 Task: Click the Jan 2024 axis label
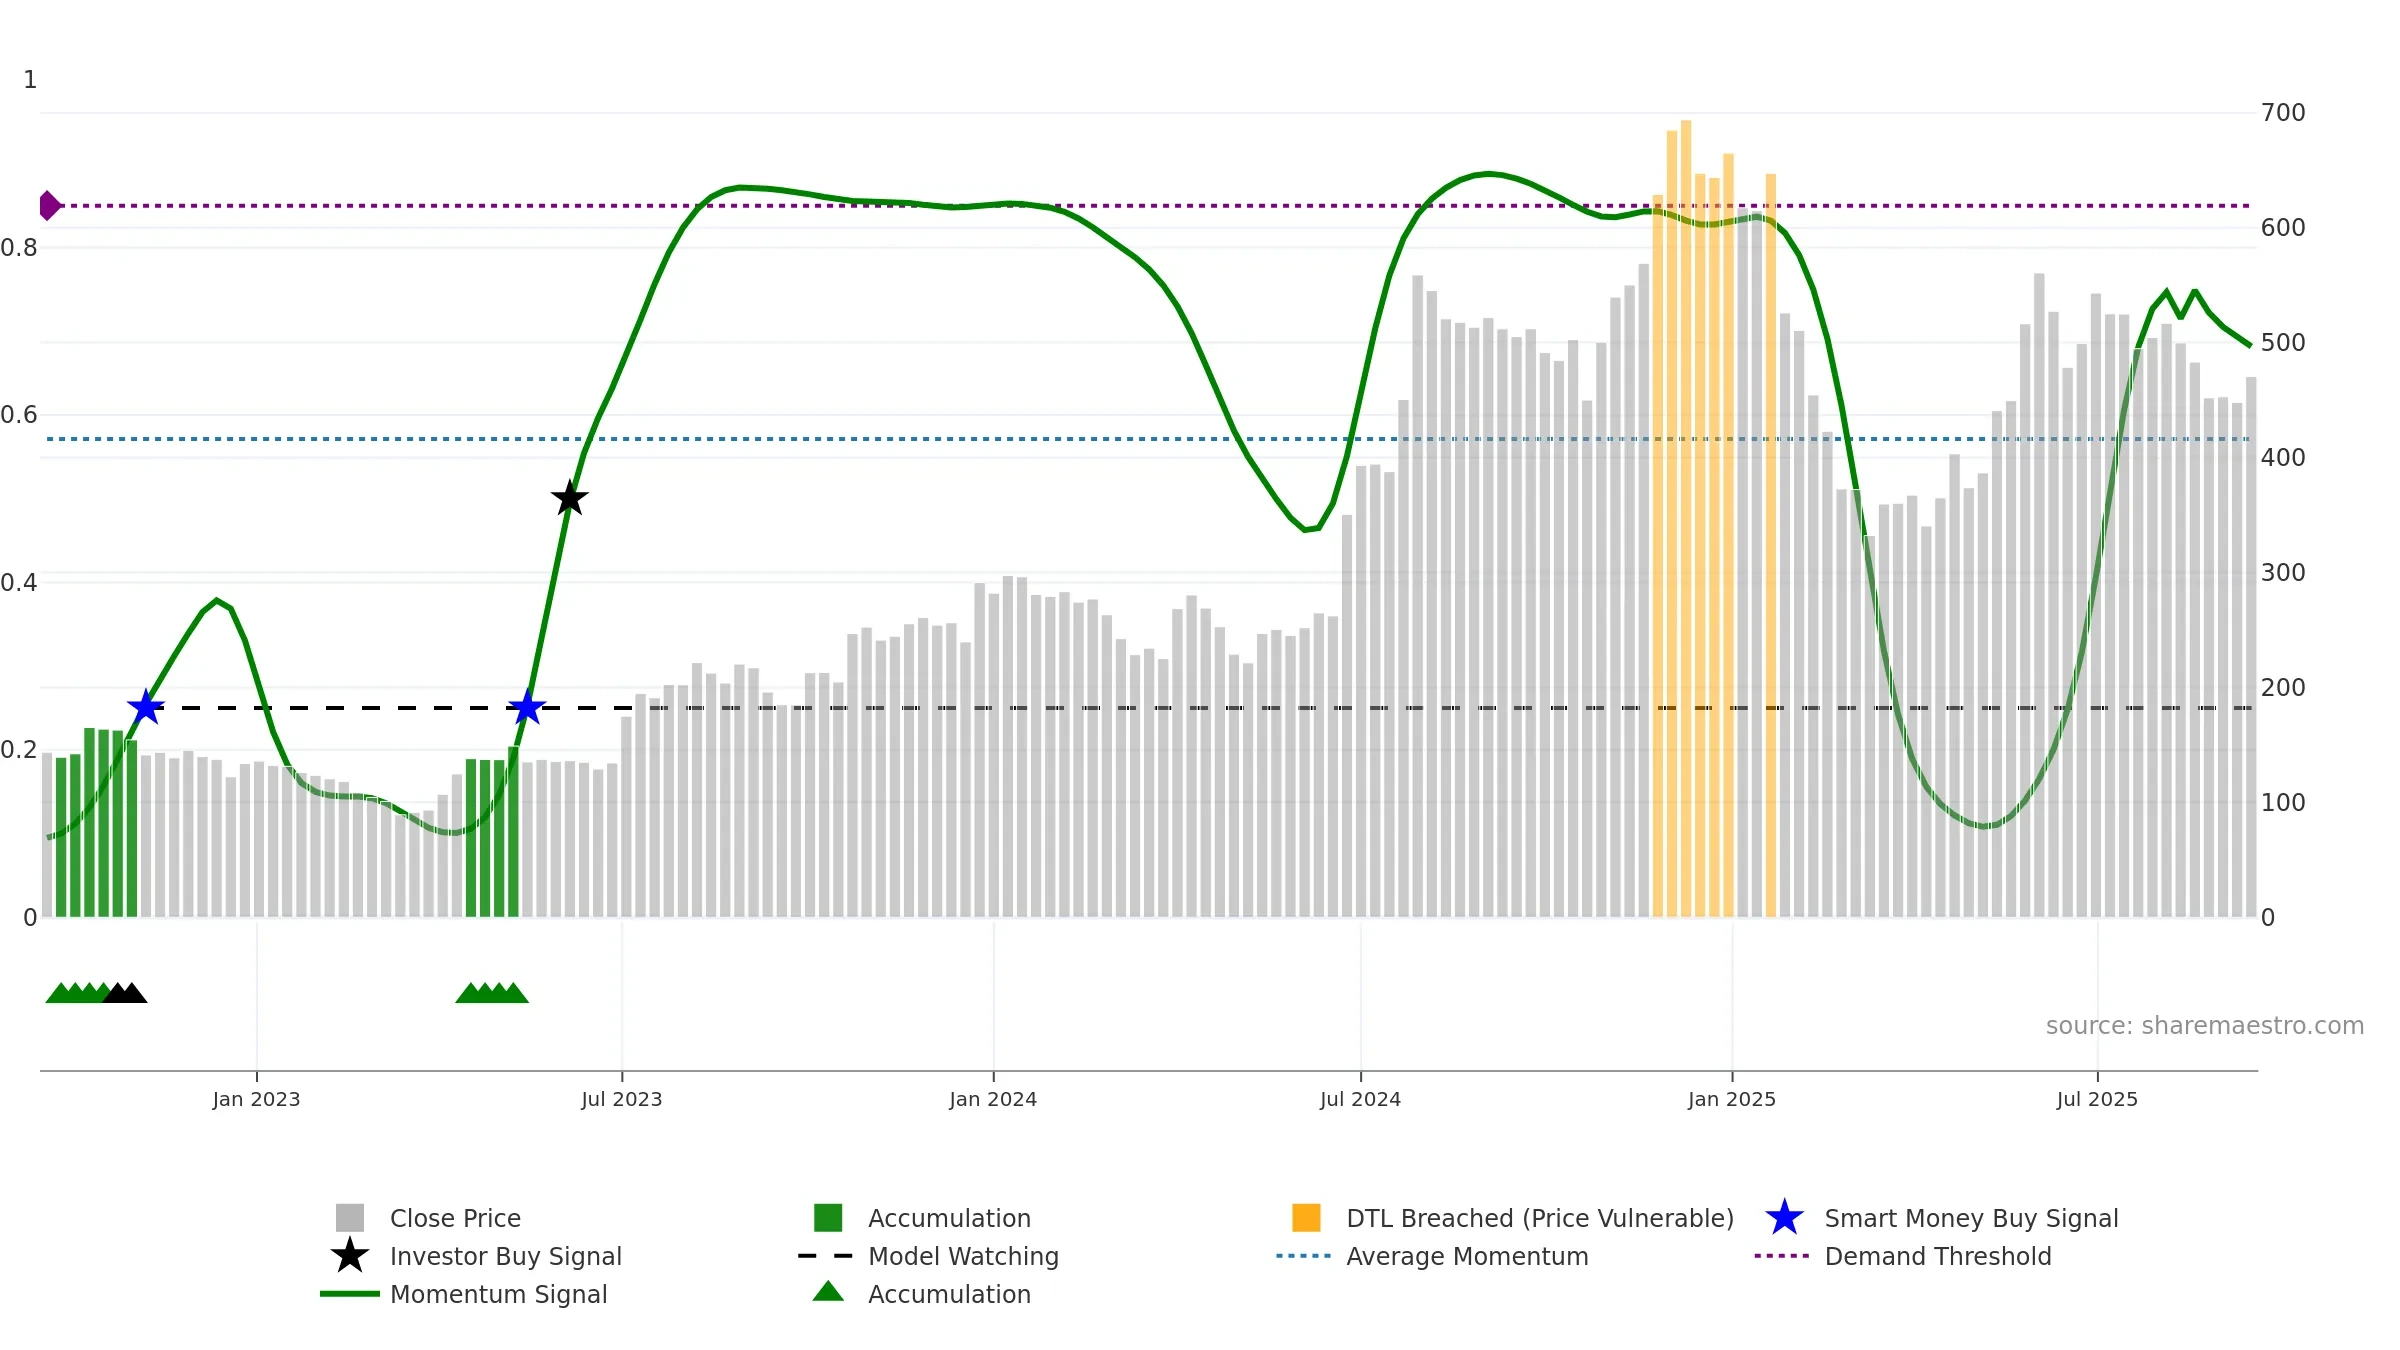[993, 1099]
